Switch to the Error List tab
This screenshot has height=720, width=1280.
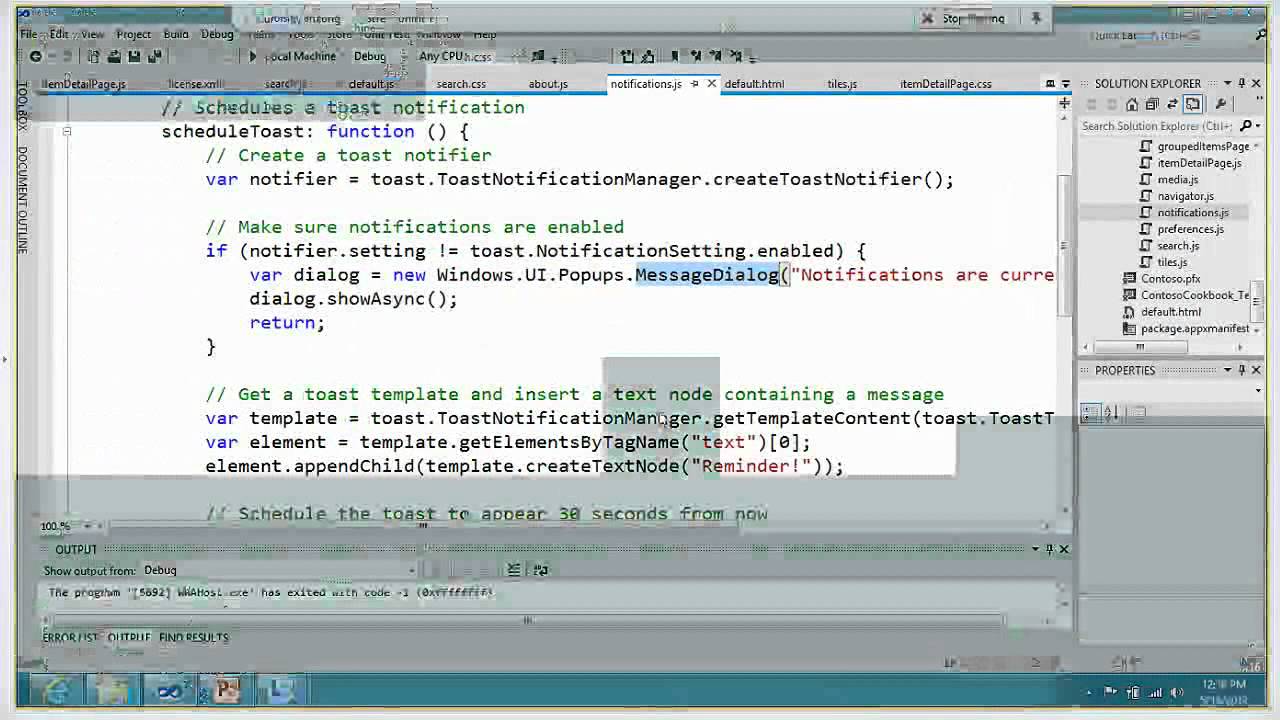click(70, 637)
